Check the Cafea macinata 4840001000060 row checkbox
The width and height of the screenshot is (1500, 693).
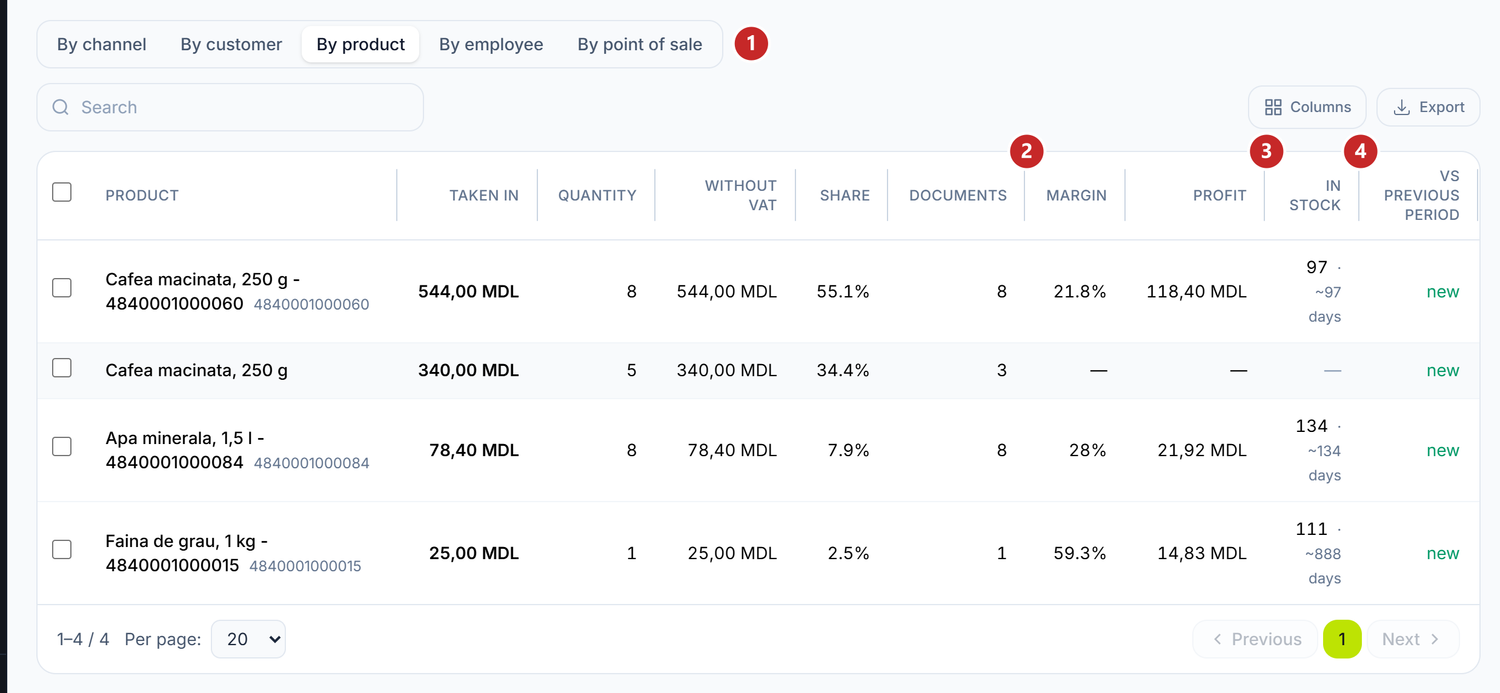pyautogui.click(x=62, y=288)
